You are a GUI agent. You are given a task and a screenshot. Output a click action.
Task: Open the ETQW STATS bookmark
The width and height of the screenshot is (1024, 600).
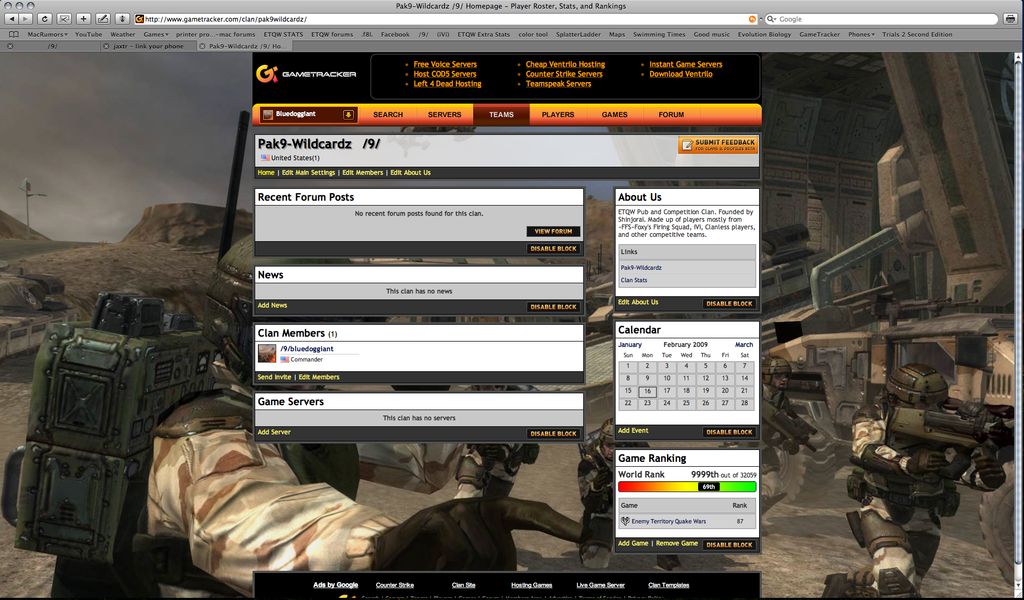[283, 34]
